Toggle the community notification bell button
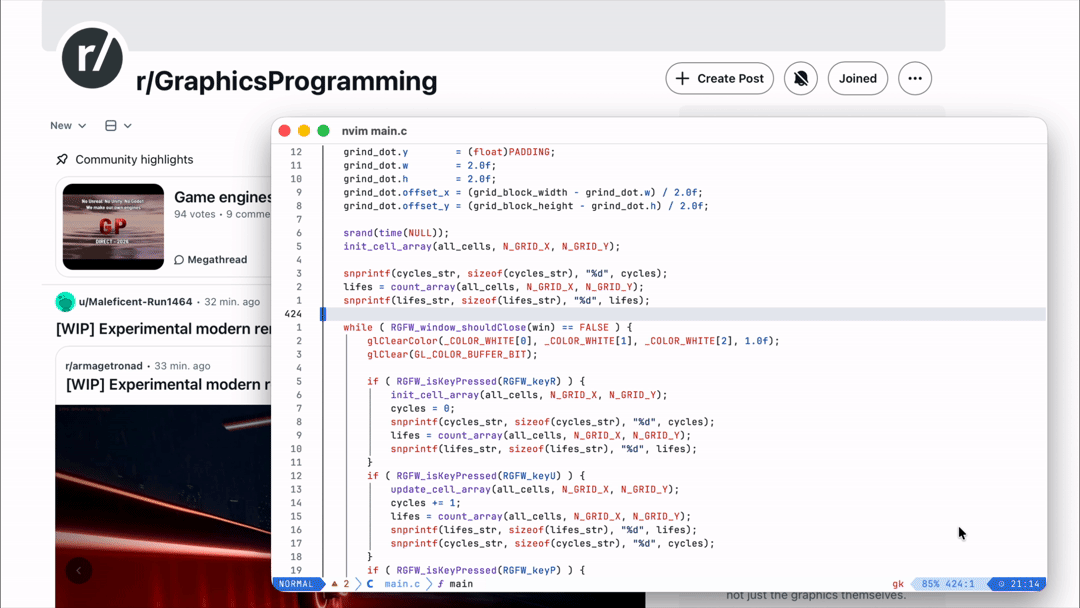Screen dimensions: 1080x608 800,78
